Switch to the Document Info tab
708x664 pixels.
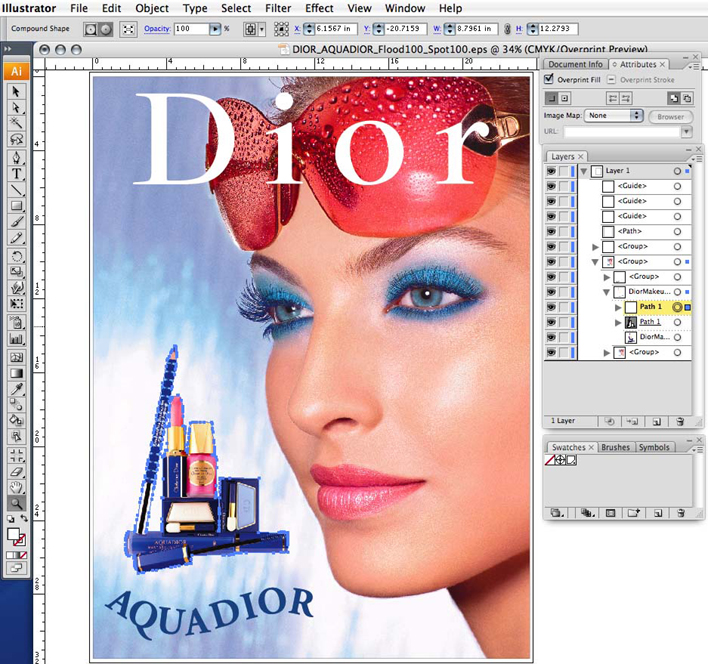tap(574, 64)
